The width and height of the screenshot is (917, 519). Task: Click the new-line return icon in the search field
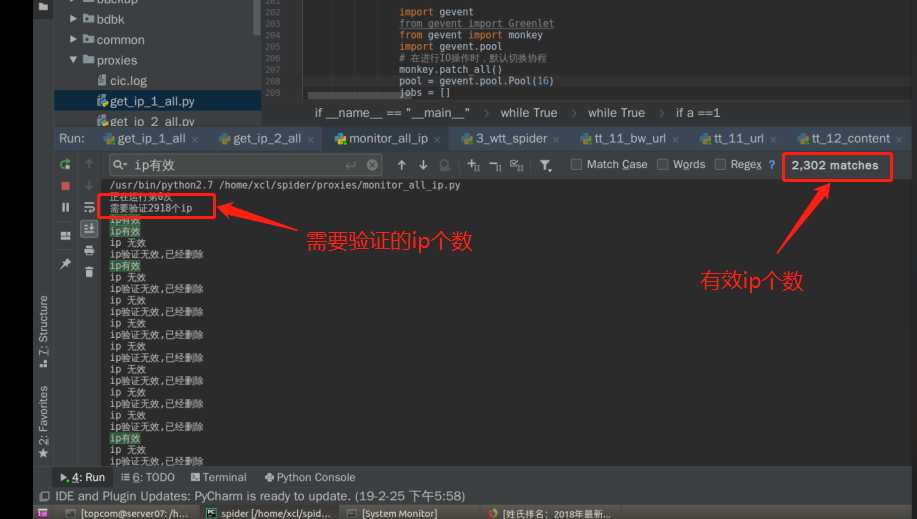(350, 166)
